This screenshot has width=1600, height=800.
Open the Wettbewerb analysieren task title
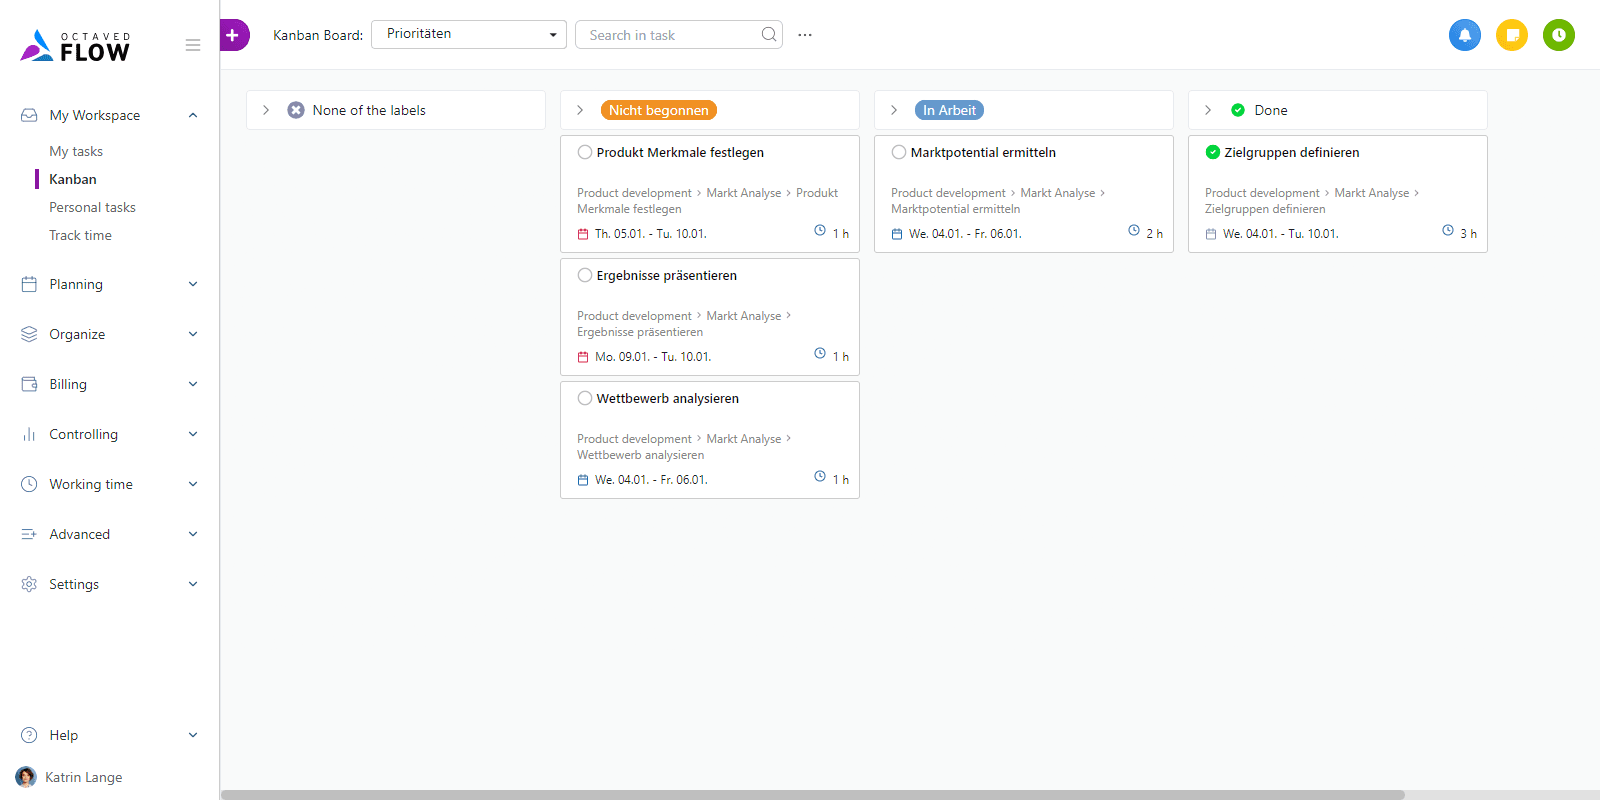point(667,398)
